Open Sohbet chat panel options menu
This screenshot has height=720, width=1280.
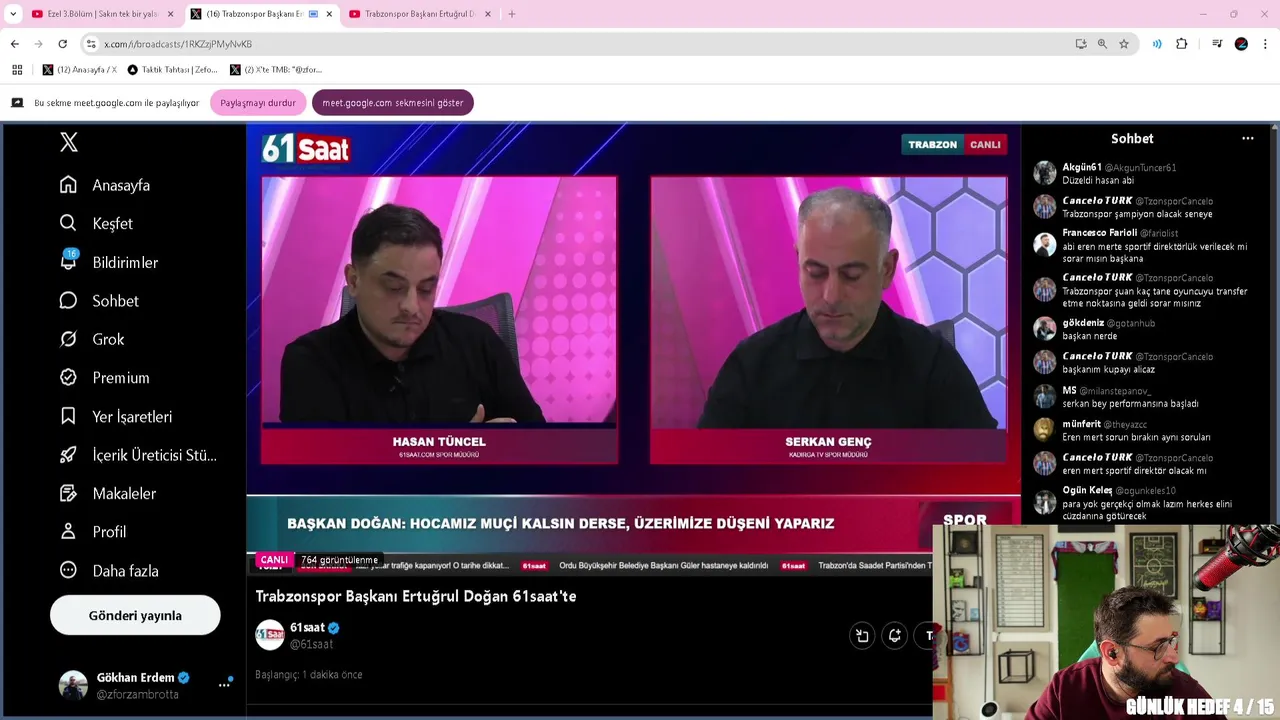coord(1247,139)
